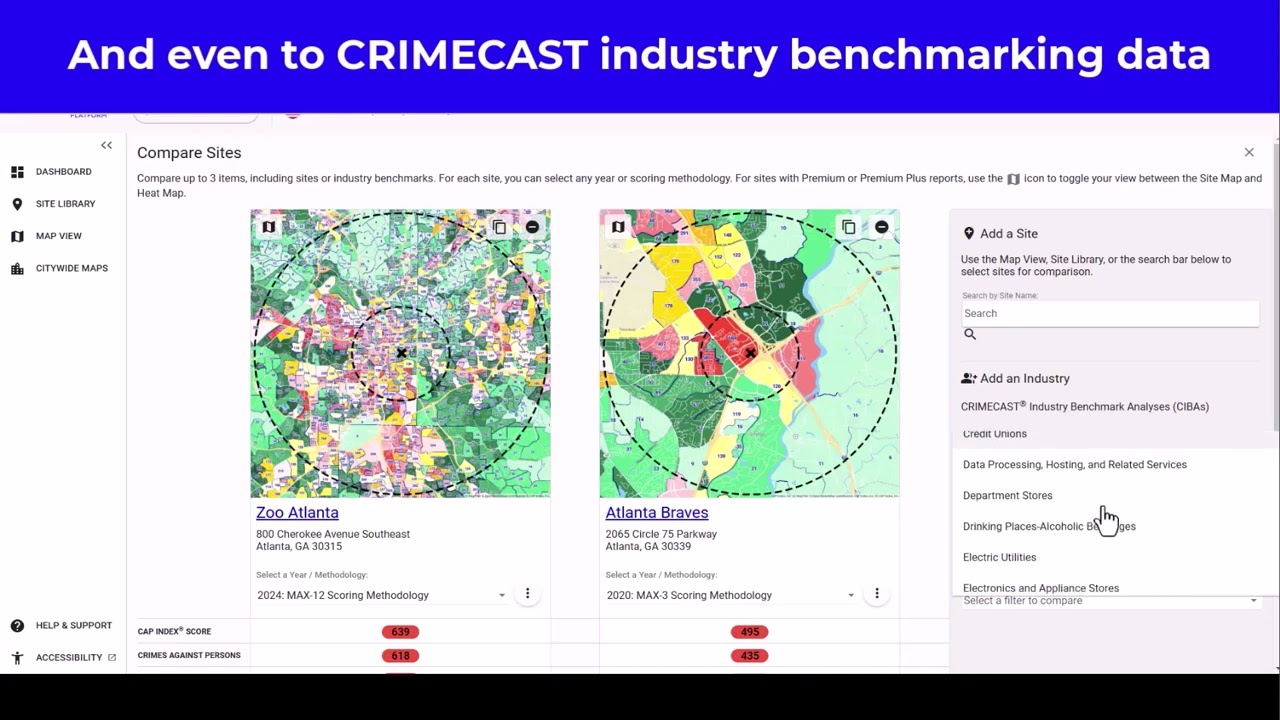Click Atlanta Braves Crimes Against Persons score 435

click(x=750, y=656)
